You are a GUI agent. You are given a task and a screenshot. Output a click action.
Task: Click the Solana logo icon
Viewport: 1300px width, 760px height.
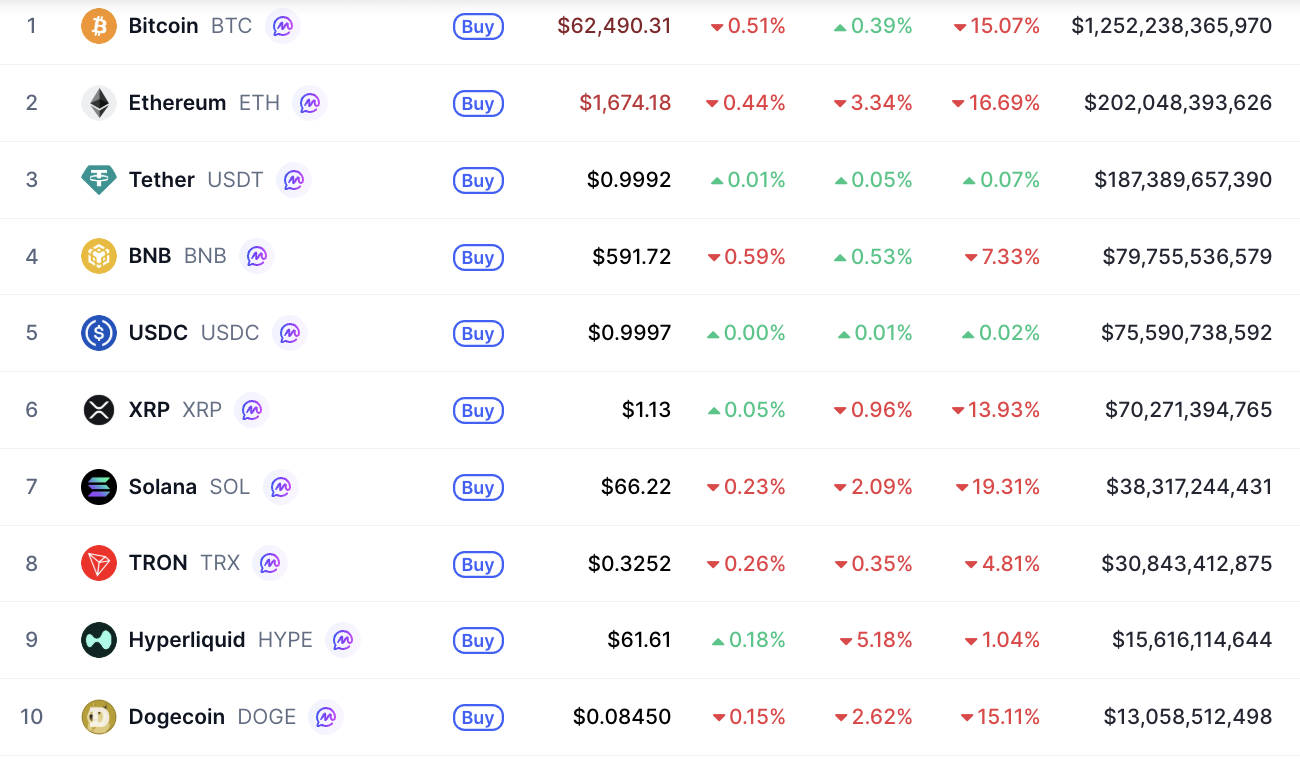click(x=99, y=487)
